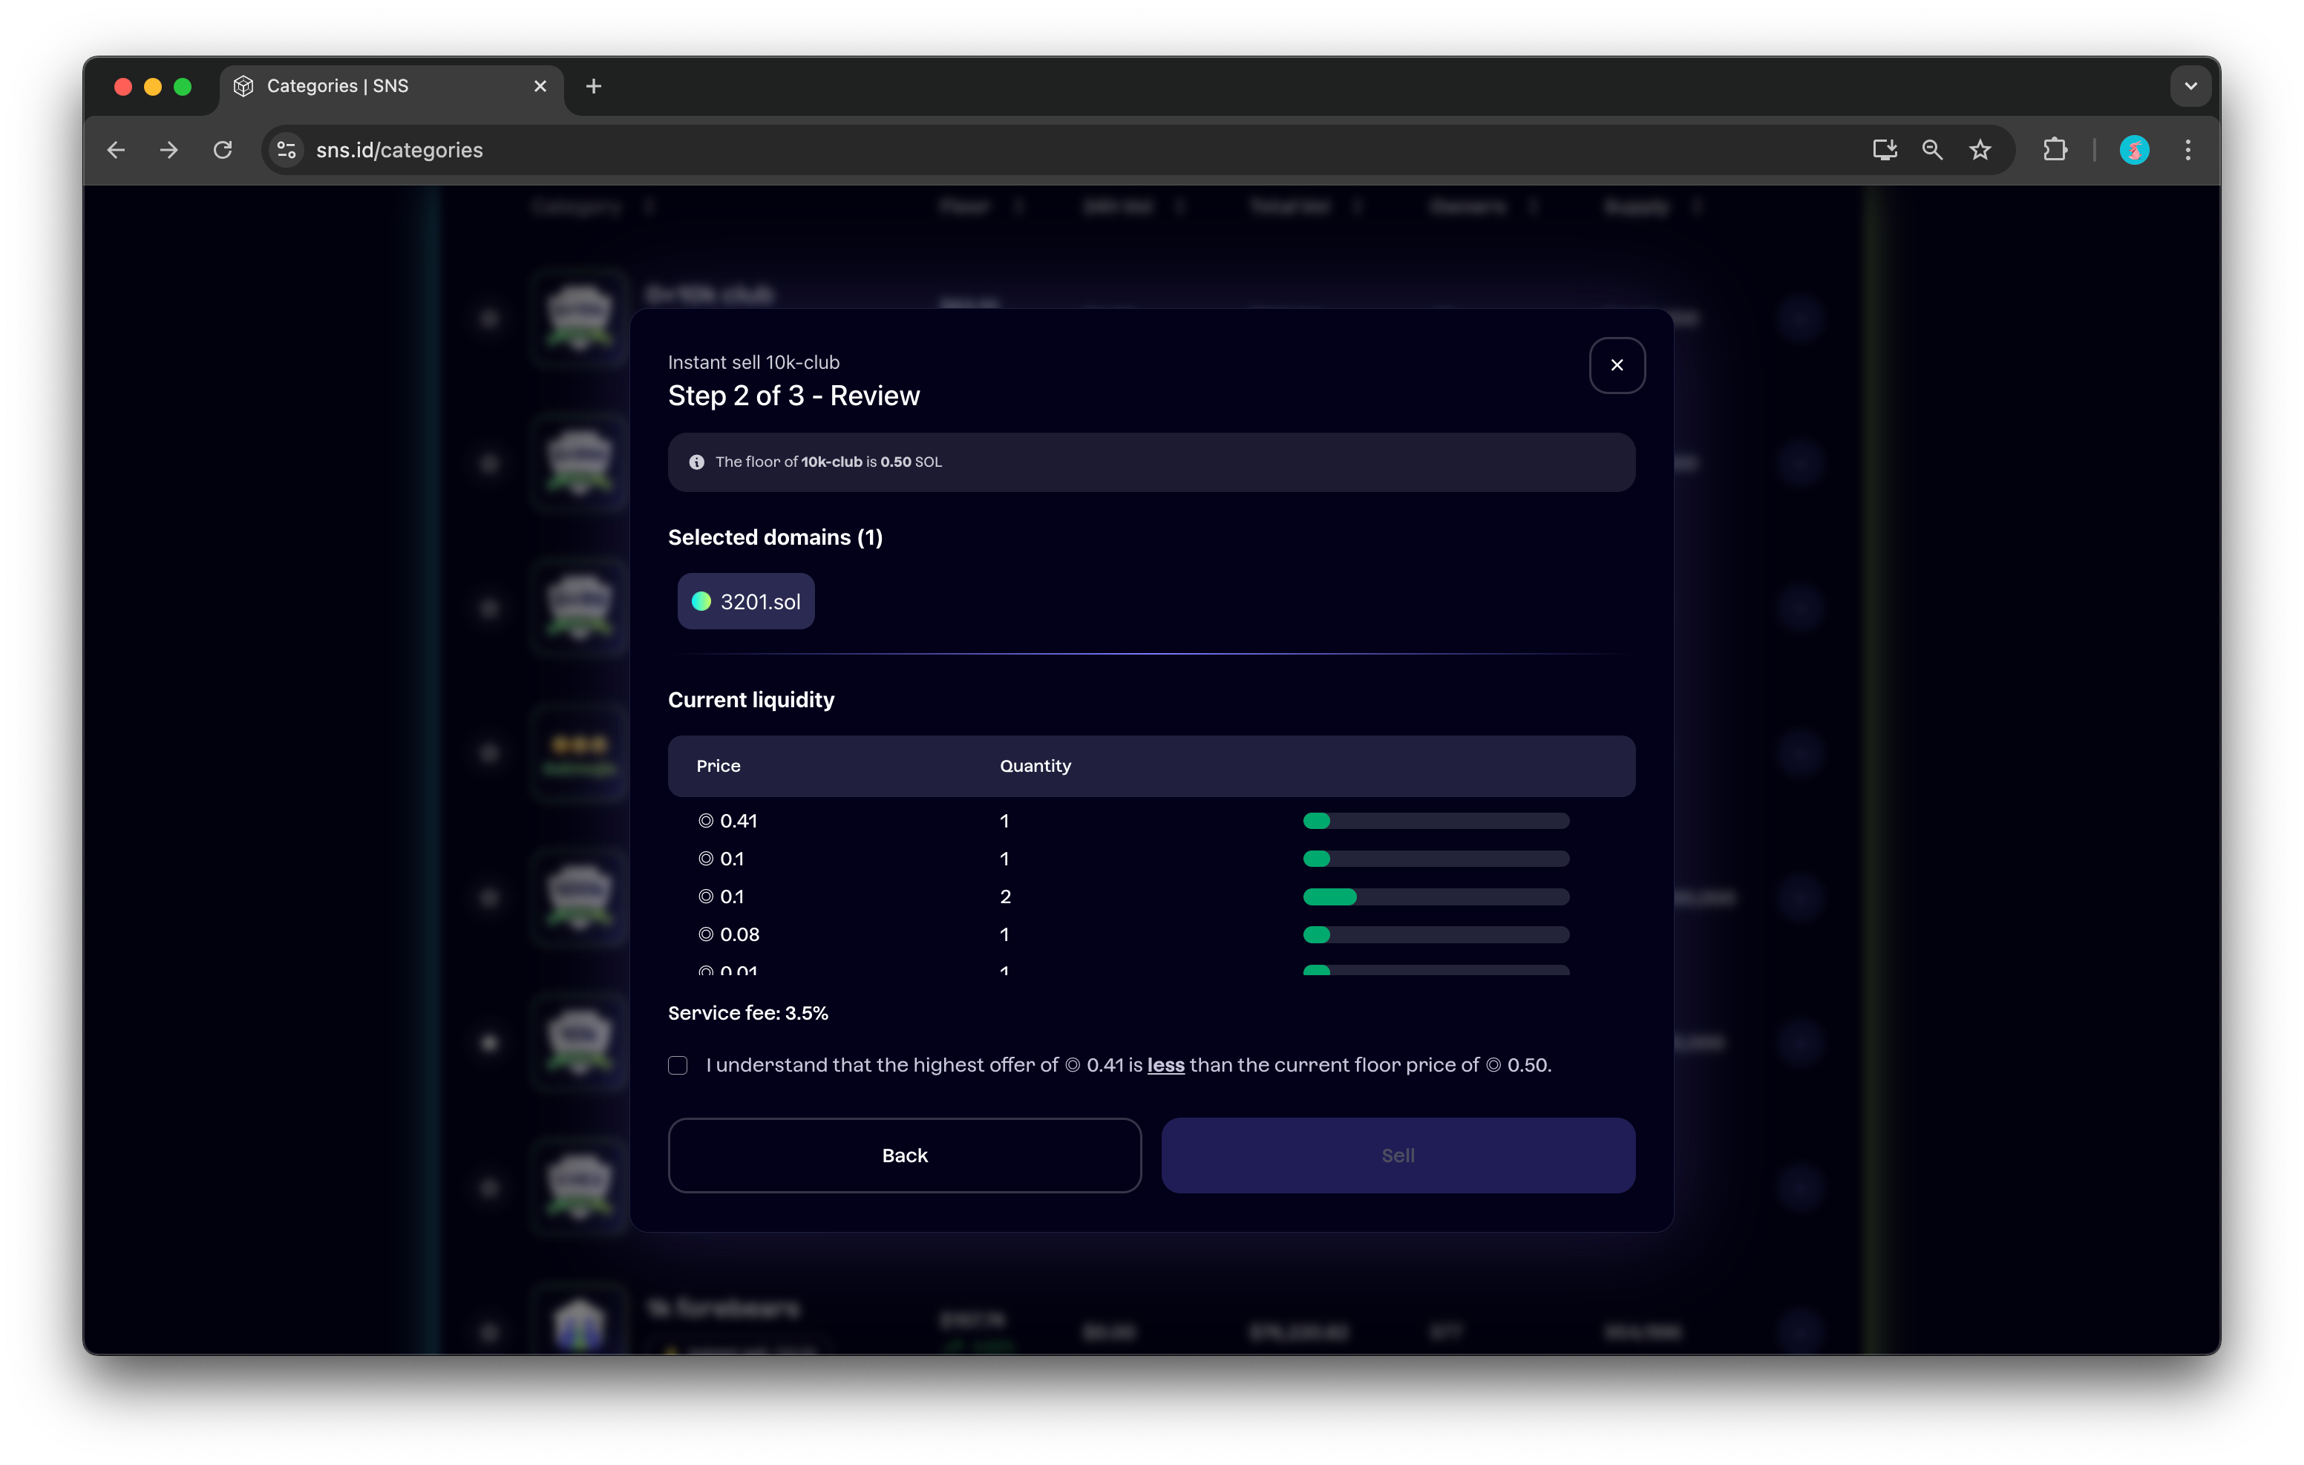The width and height of the screenshot is (2304, 1465).
Task: Open the zoom magnifier icon
Action: tap(1932, 150)
